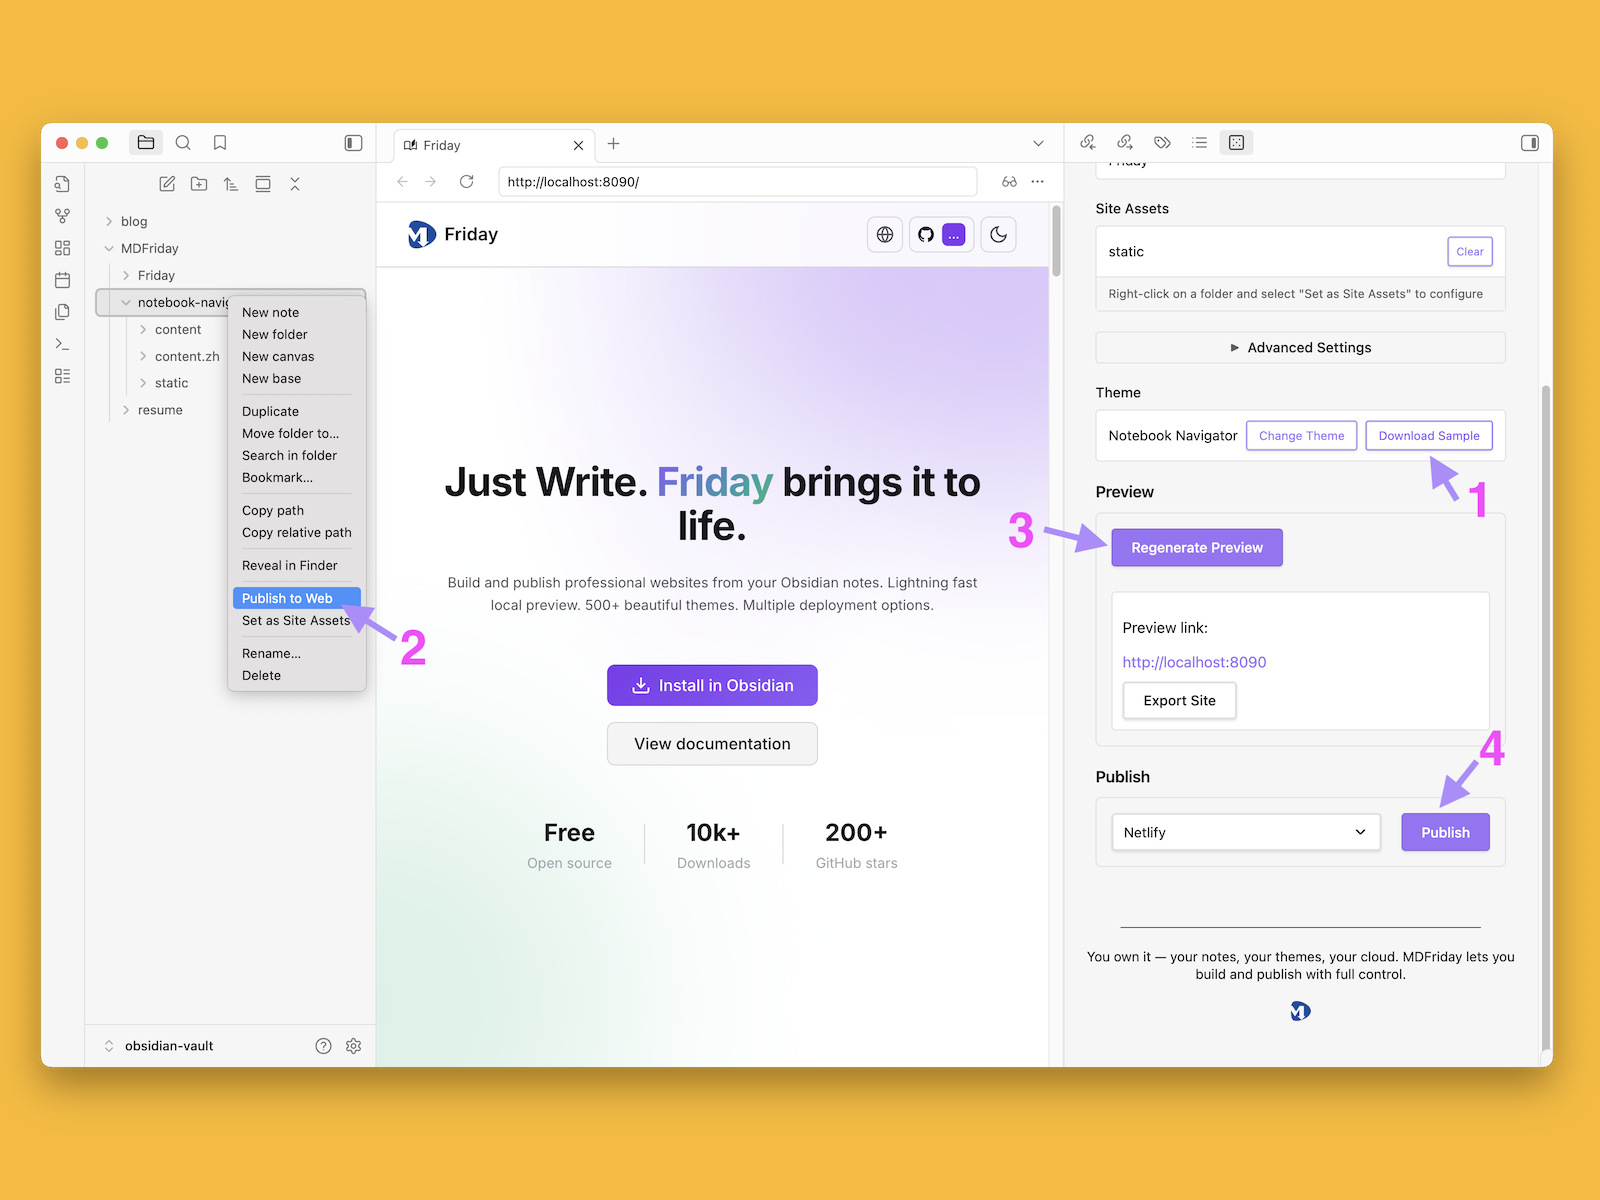
Task: Expand the blog folder in the file tree
Action: click(x=110, y=222)
